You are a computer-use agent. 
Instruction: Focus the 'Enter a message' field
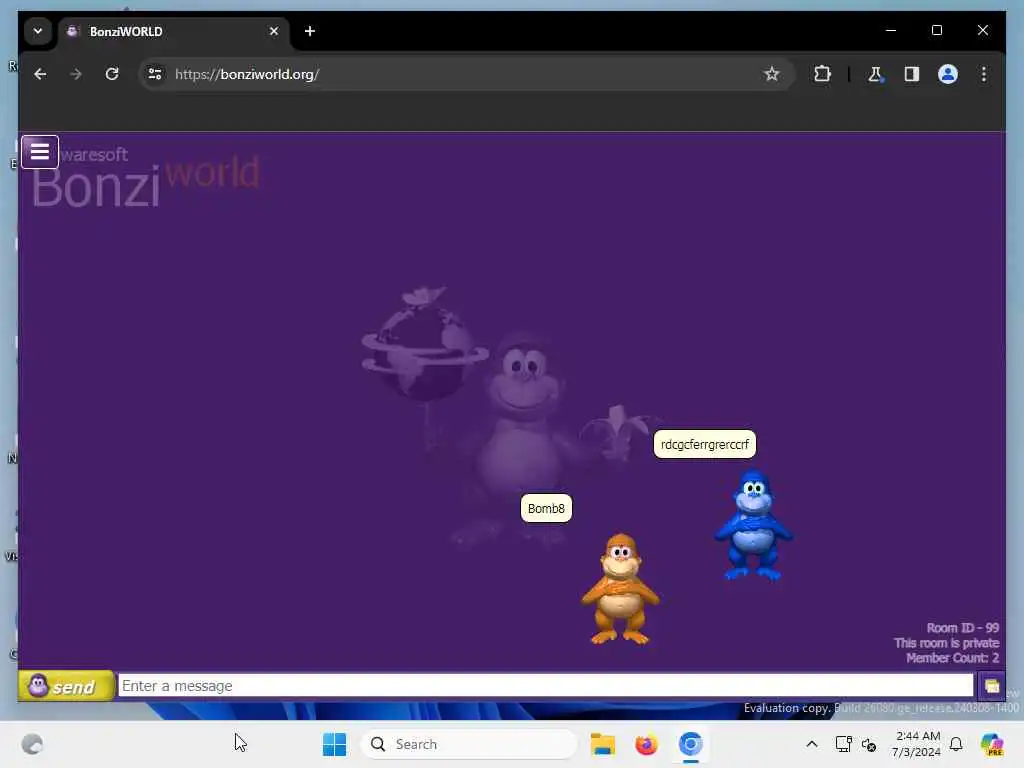pos(545,686)
